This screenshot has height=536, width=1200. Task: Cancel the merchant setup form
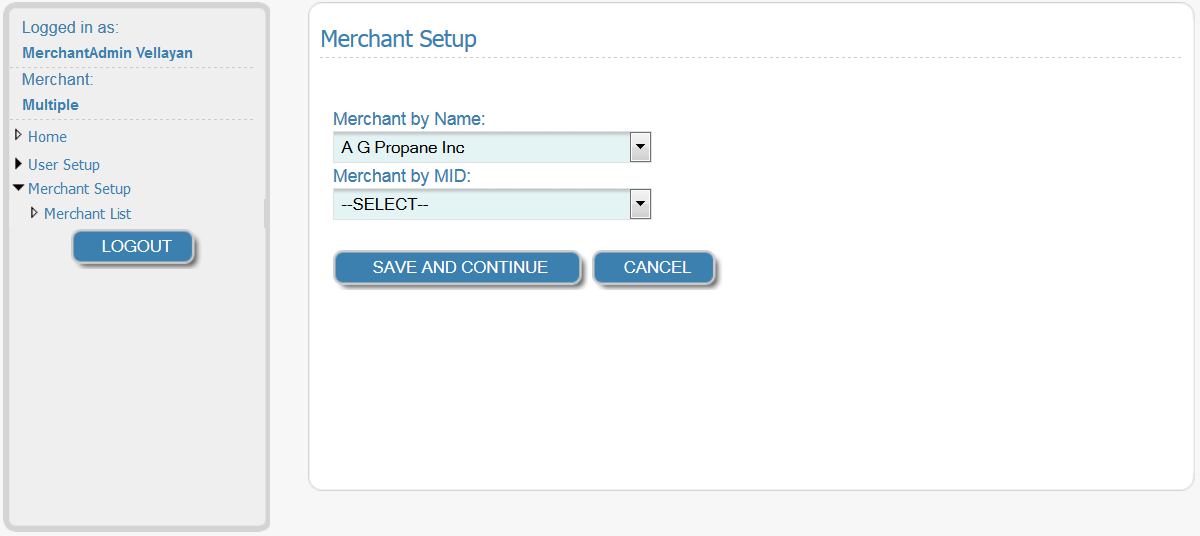pos(655,268)
